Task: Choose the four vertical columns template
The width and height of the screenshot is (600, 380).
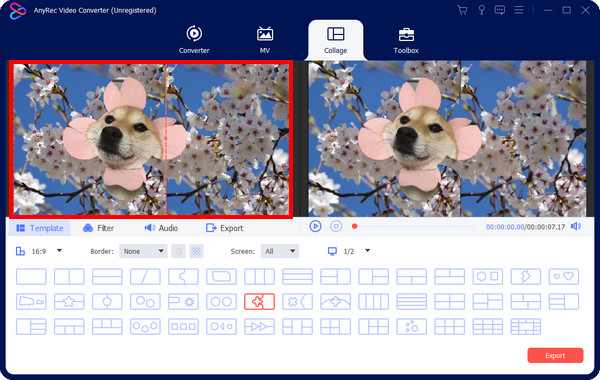Action: (x=373, y=302)
